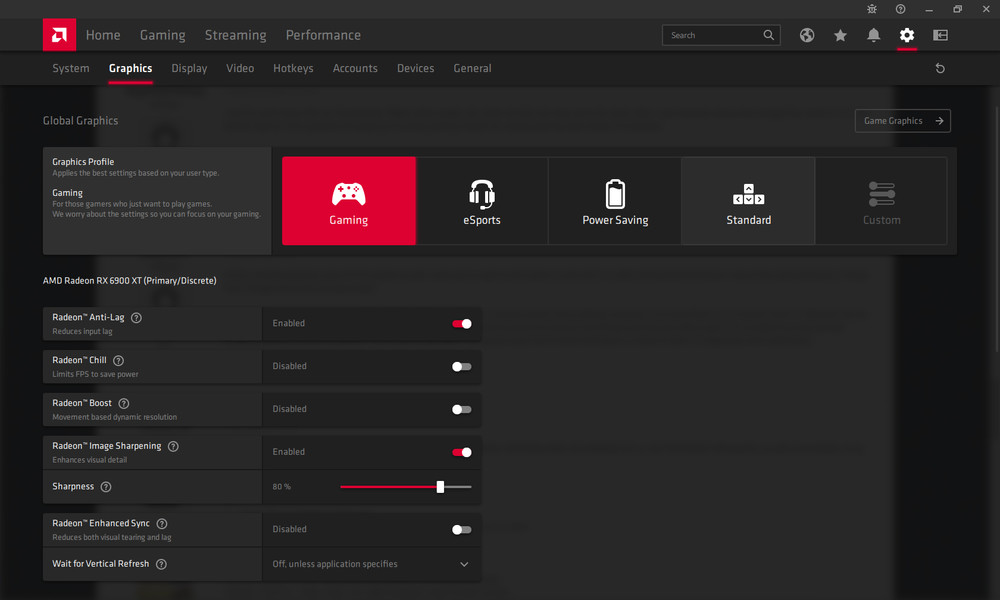Choose the Power Saving profile

pyautogui.click(x=615, y=201)
